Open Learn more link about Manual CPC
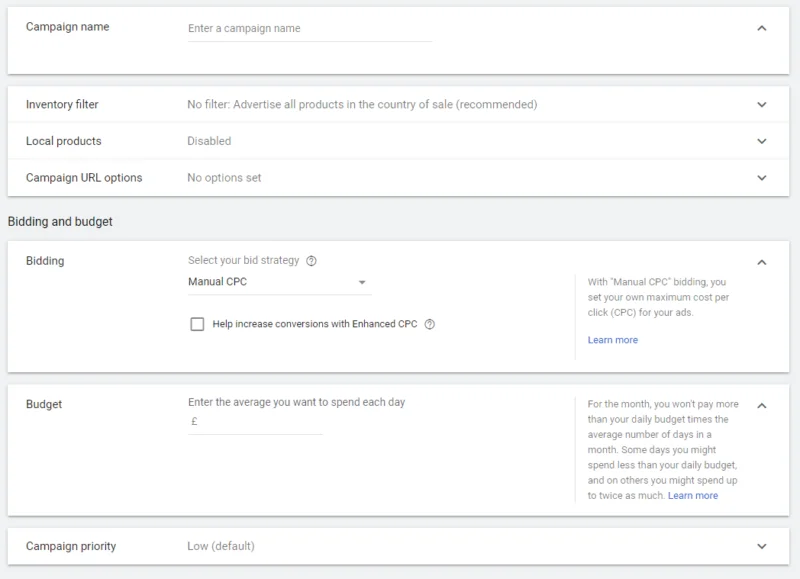The width and height of the screenshot is (800, 579). click(612, 340)
